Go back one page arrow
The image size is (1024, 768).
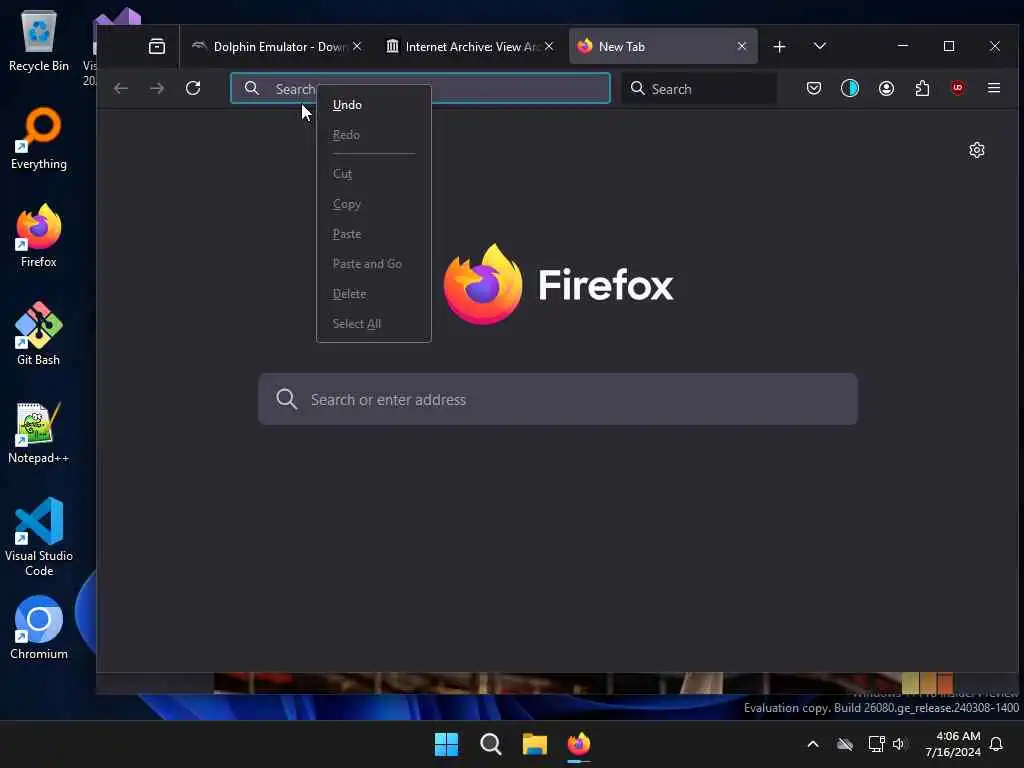coord(121,88)
